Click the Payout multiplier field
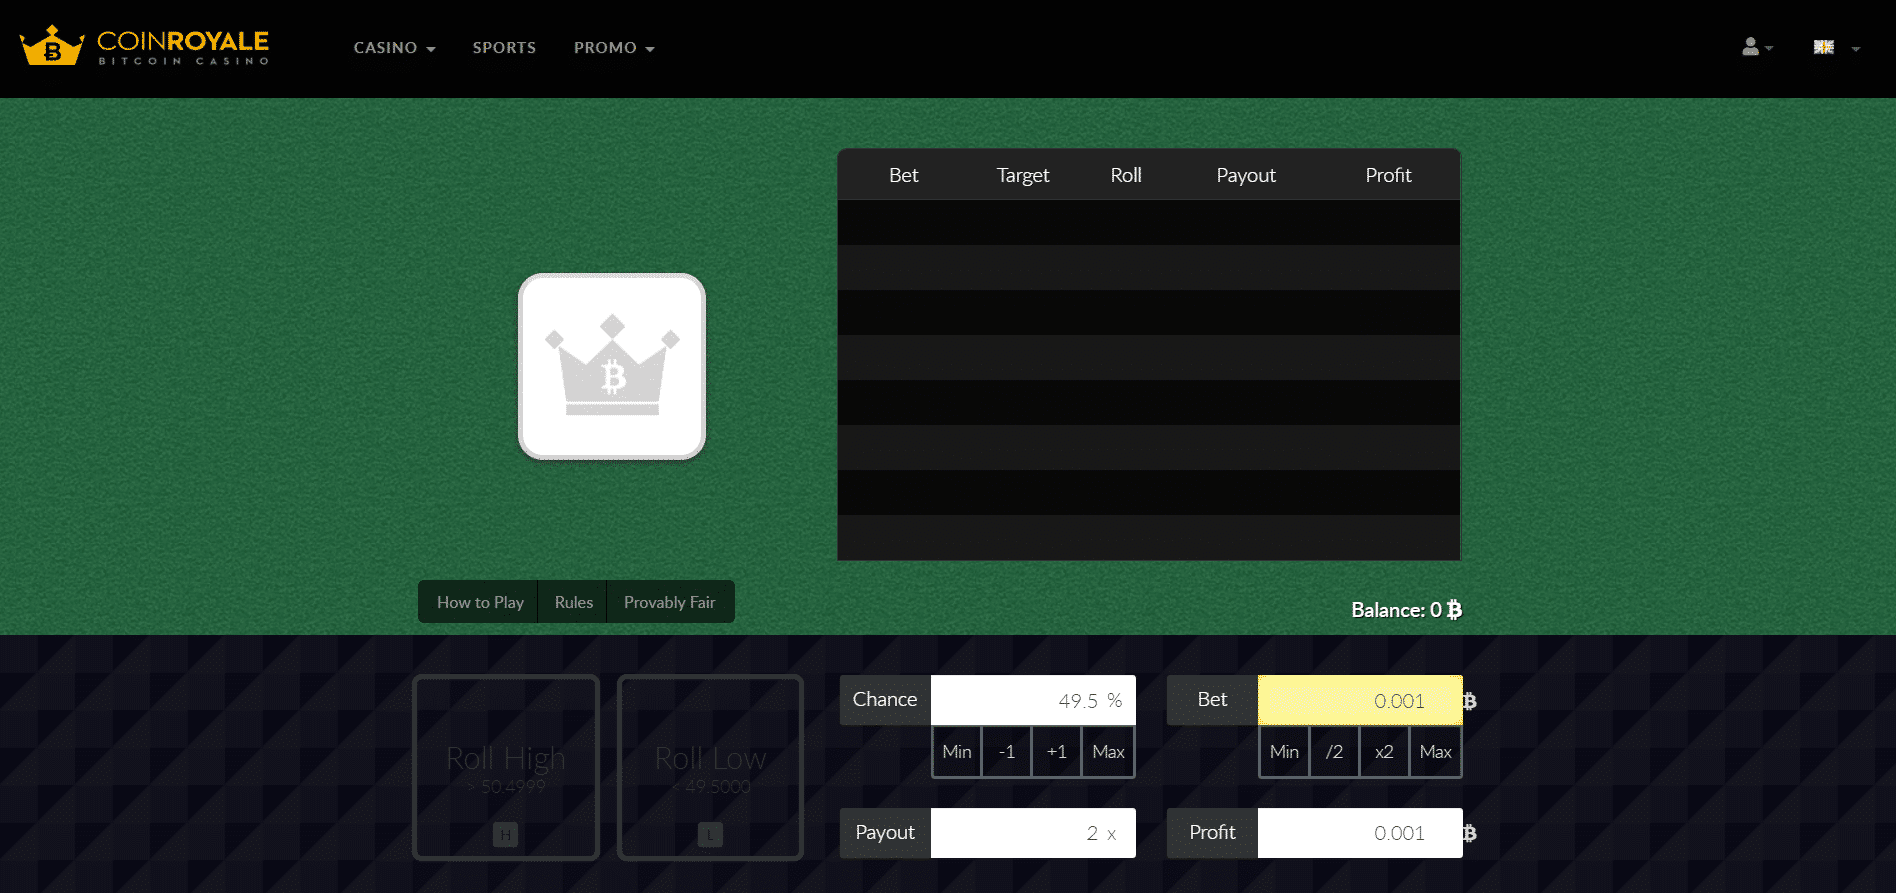 [x=1032, y=833]
